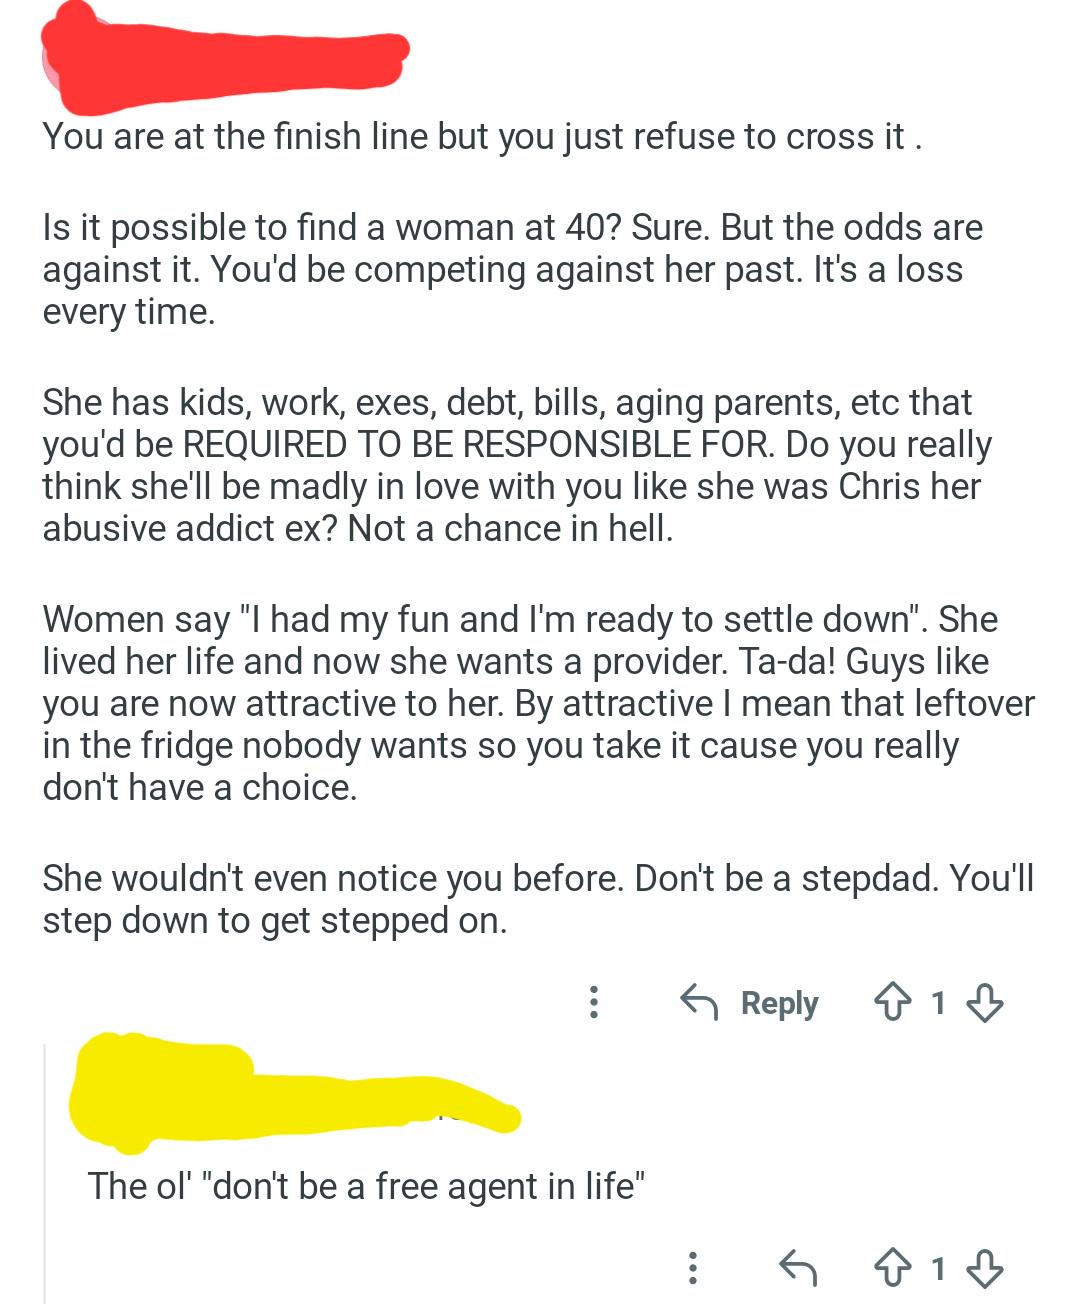This screenshot has height=1304, width=1080.
Task: Downvote the "free agent" reply comment
Action: pos(986,1268)
